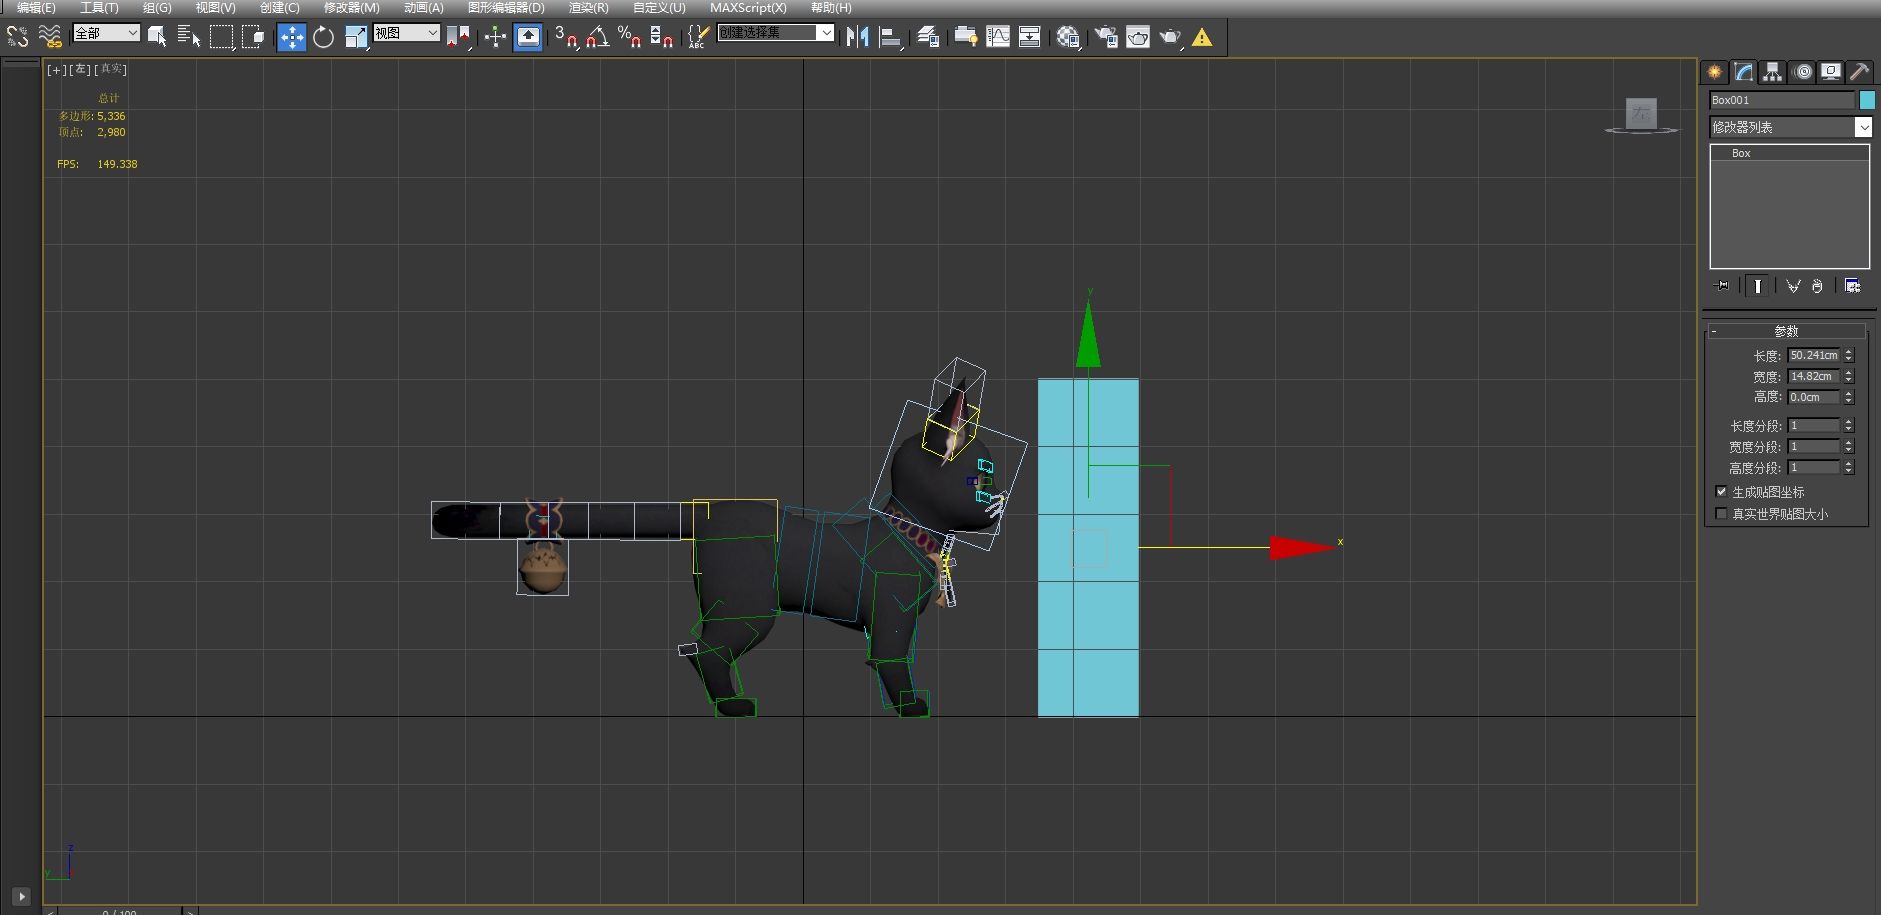This screenshot has height=915, width=1881.
Task: Switch to the Modify command panel tab
Action: [1744, 72]
